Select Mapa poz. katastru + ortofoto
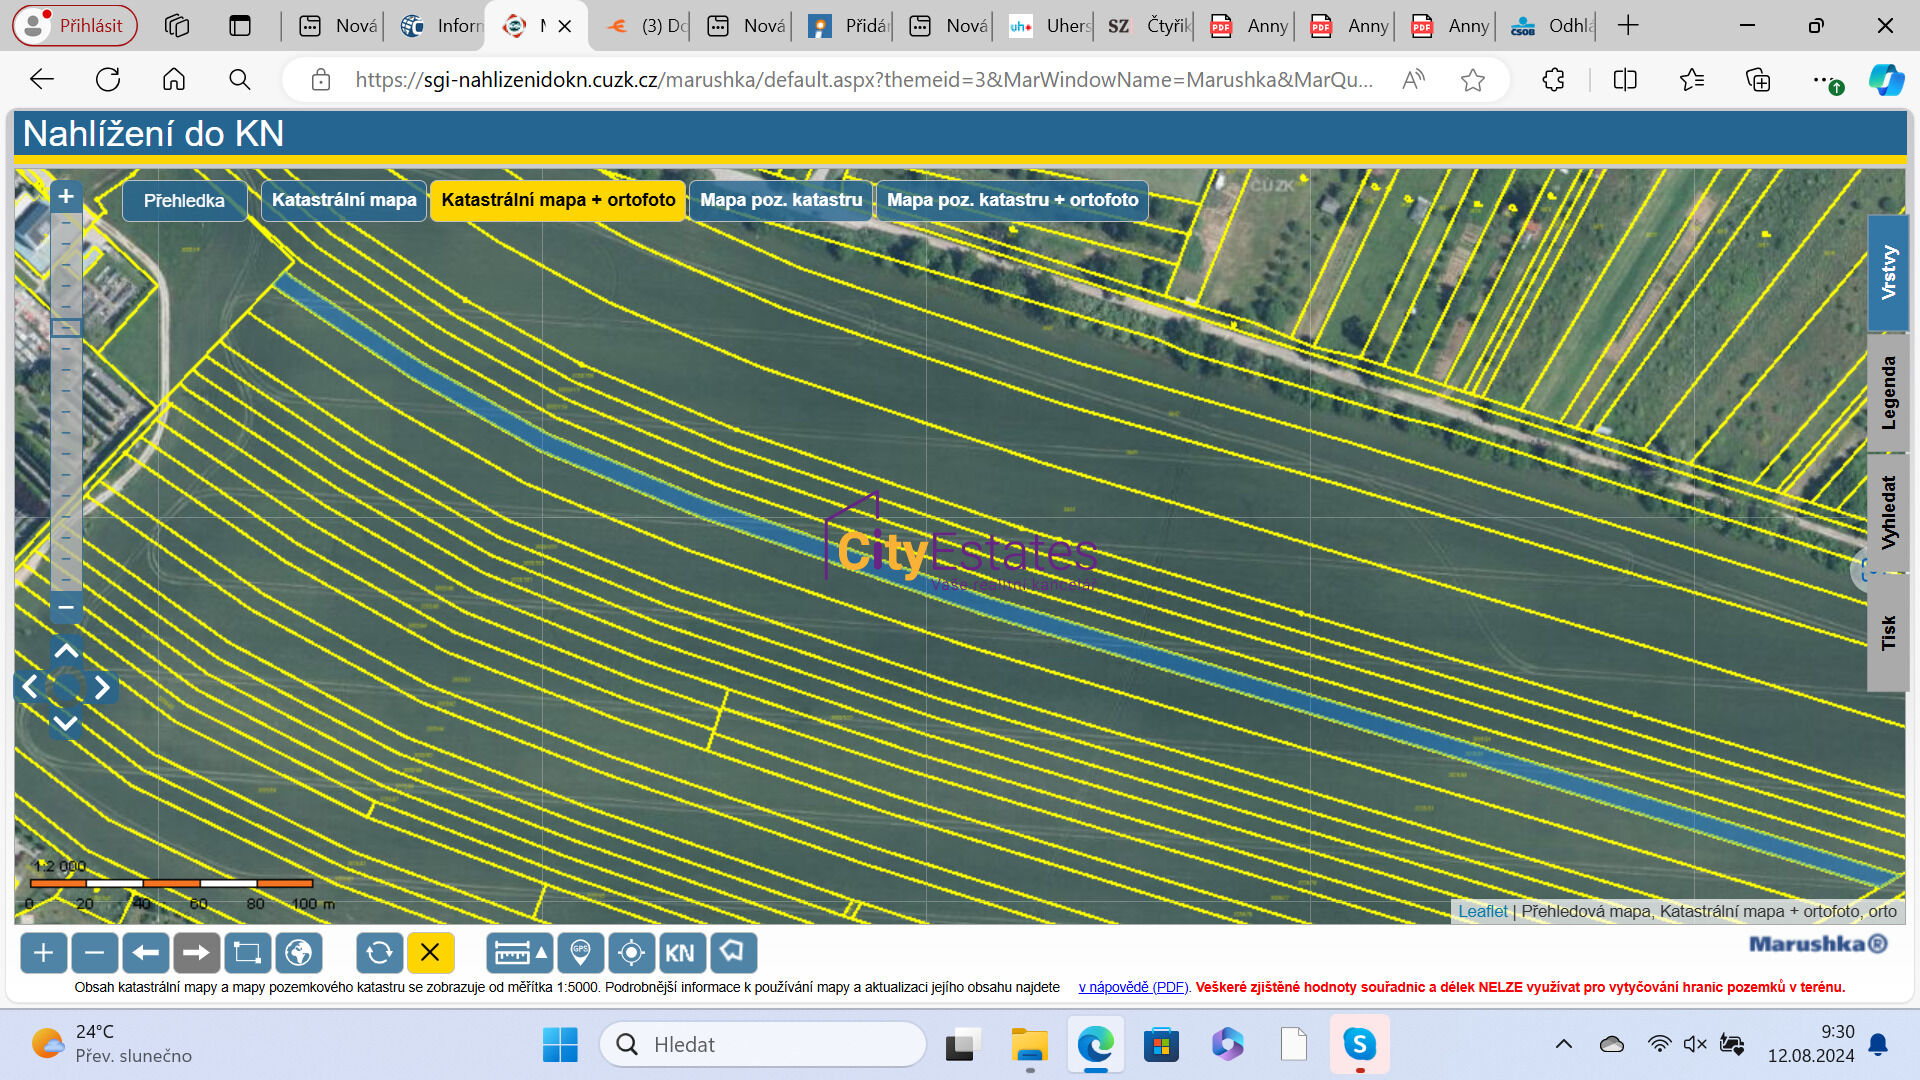 point(1012,200)
